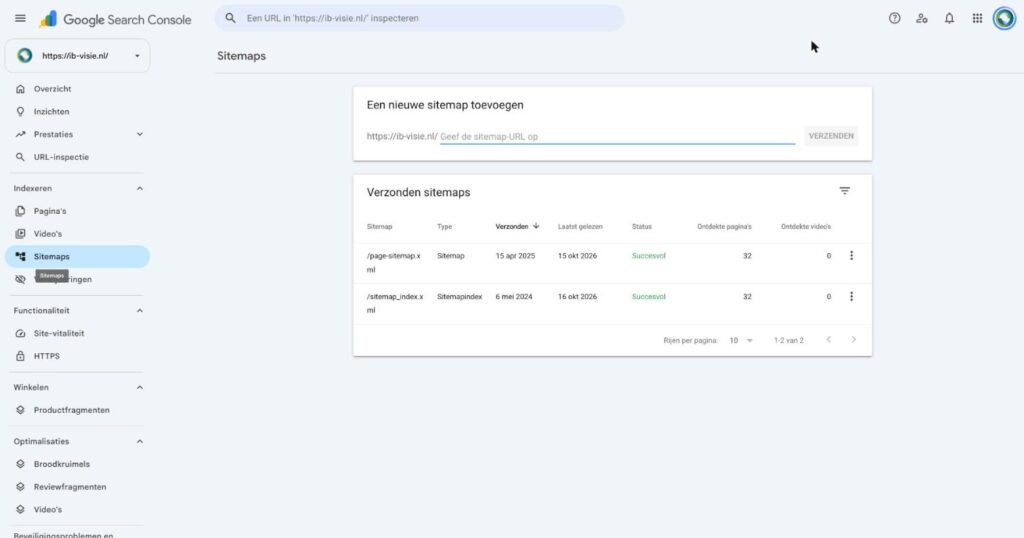The image size is (1024, 538).
Task: Collapse the Winkelen section
Action: point(139,387)
